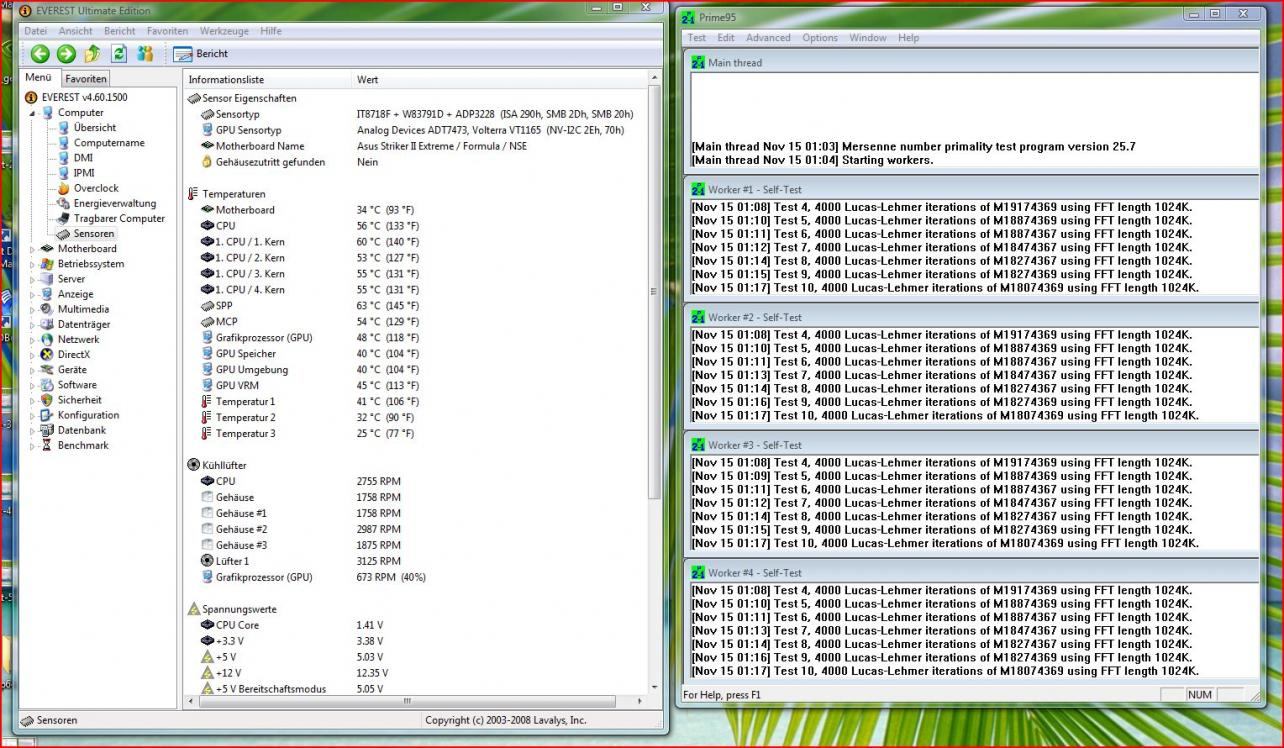This screenshot has width=1284, height=748.
Task: Click the Wert column header
Action: [x=500, y=79]
